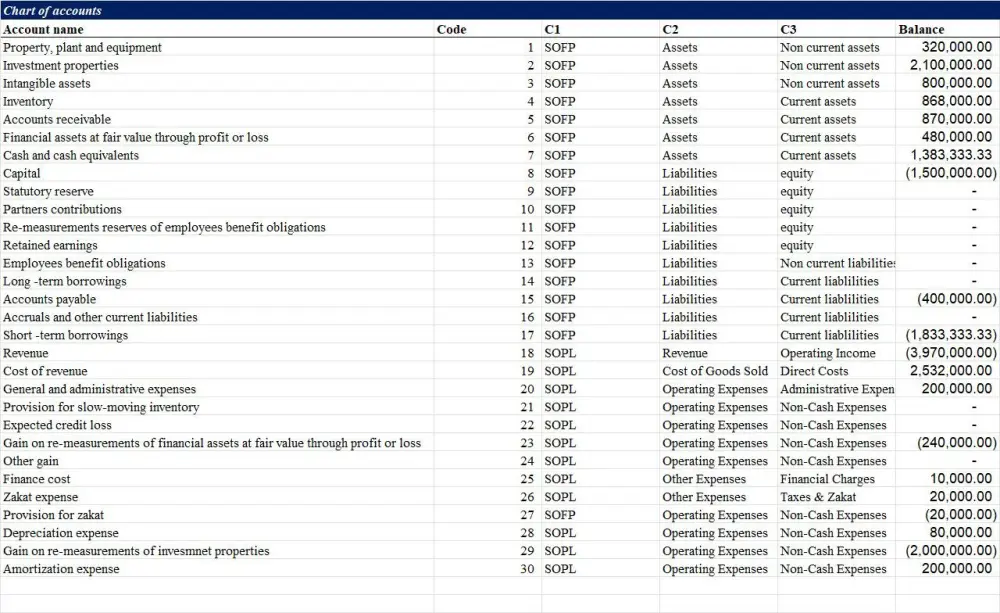Click the Capital balance of (1,500,000.00)
Image resolution: width=1000 pixels, height=613 pixels.
click(x=940, y=173)
